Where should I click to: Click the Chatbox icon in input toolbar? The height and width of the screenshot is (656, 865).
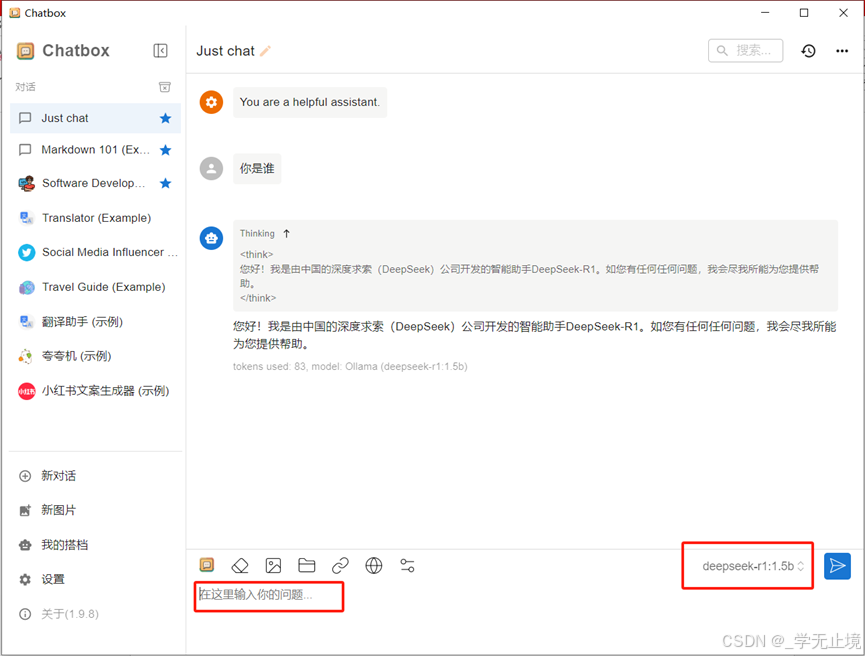click(x=207, y=565)
